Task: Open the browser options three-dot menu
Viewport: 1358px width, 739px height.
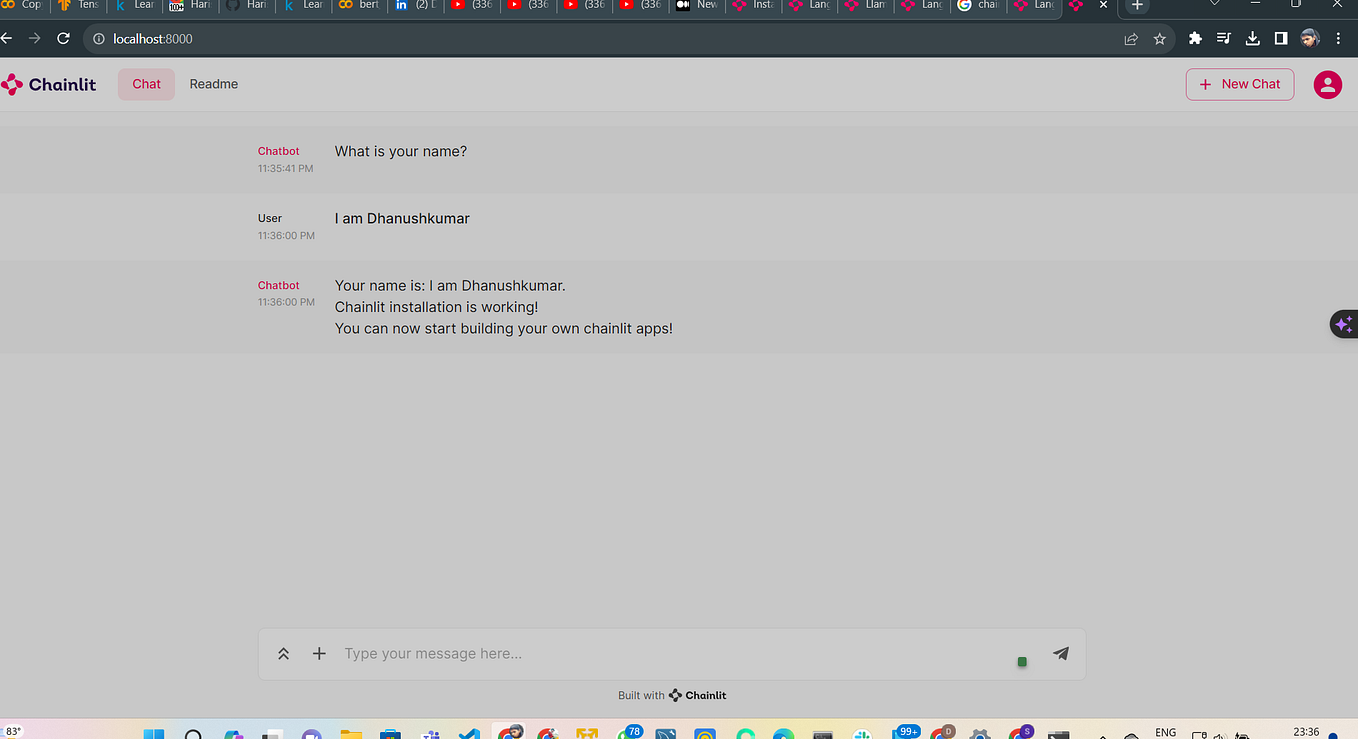Action: pos(1338,38)
